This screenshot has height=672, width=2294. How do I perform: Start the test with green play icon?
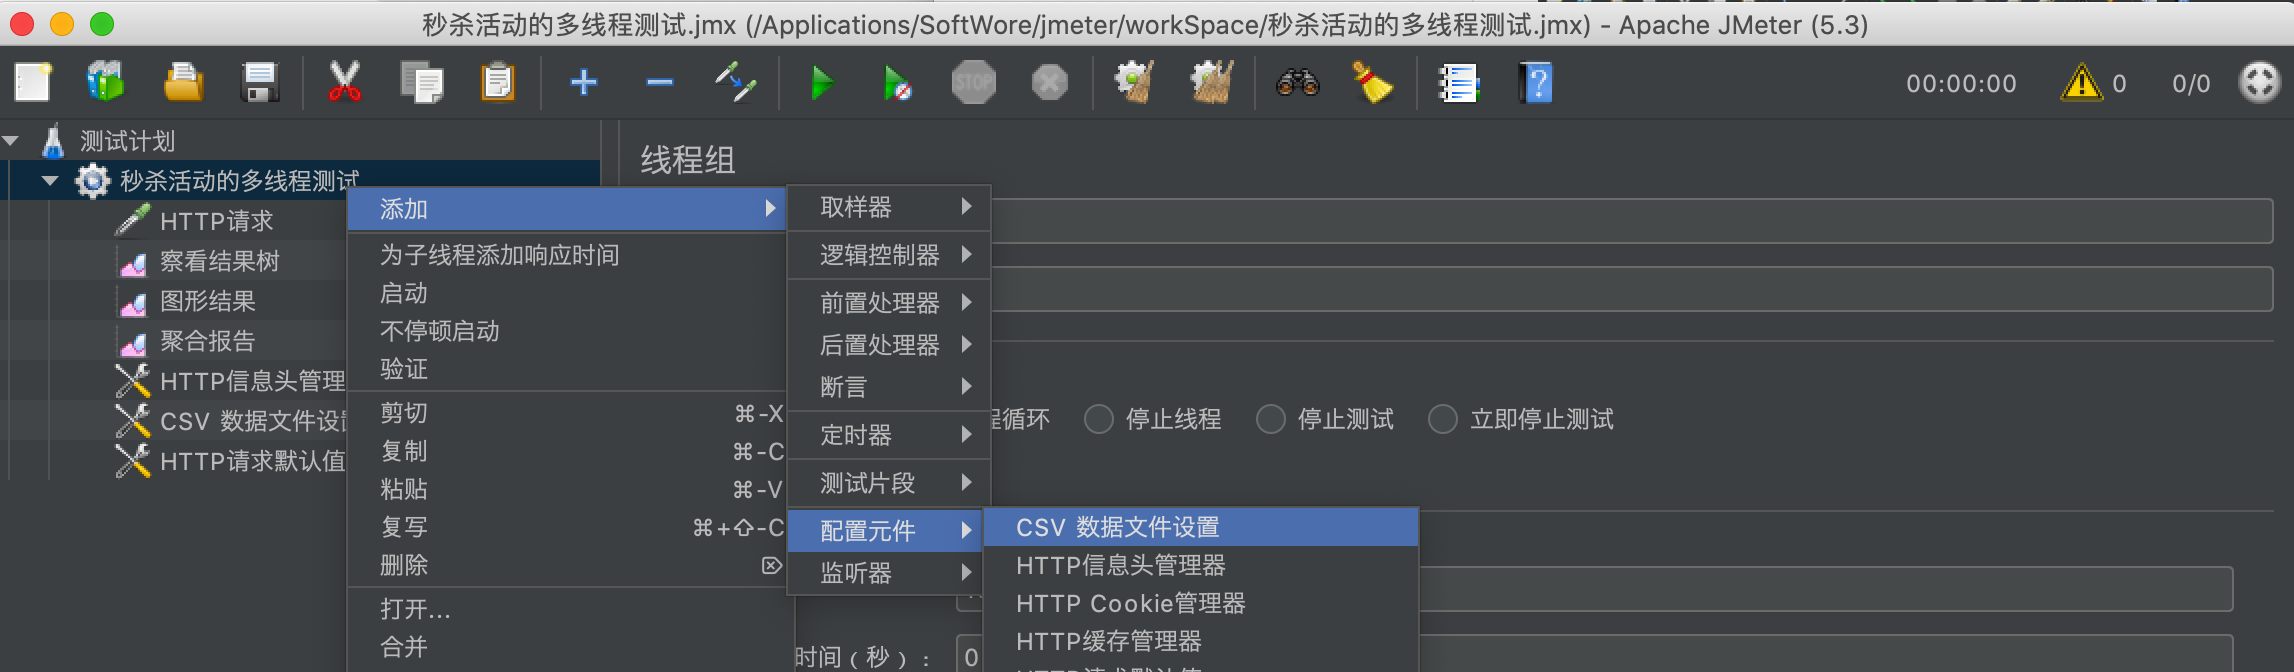coord(821,82)
